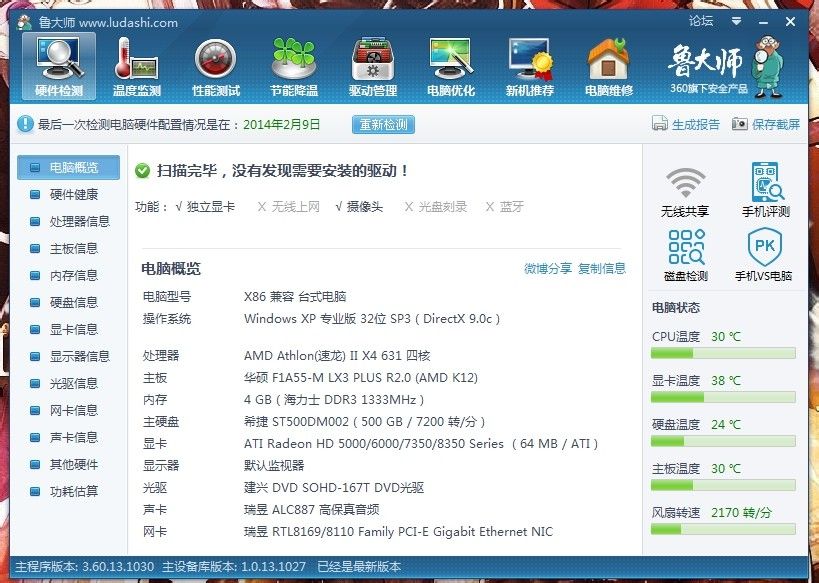The image size is (819, 583).
Task: Click the 海力士 DDR3 1333MHz memory value
Action: click(334, 400)
